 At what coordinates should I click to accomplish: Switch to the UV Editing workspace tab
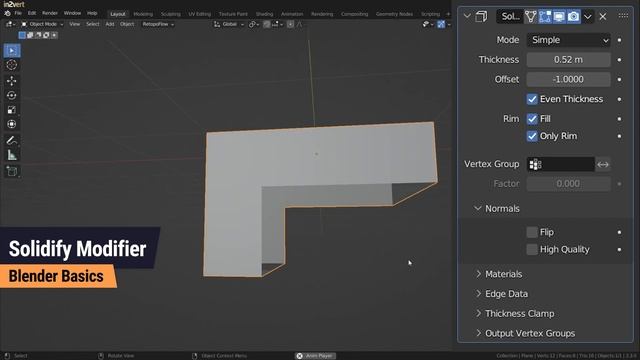point(200,14)
